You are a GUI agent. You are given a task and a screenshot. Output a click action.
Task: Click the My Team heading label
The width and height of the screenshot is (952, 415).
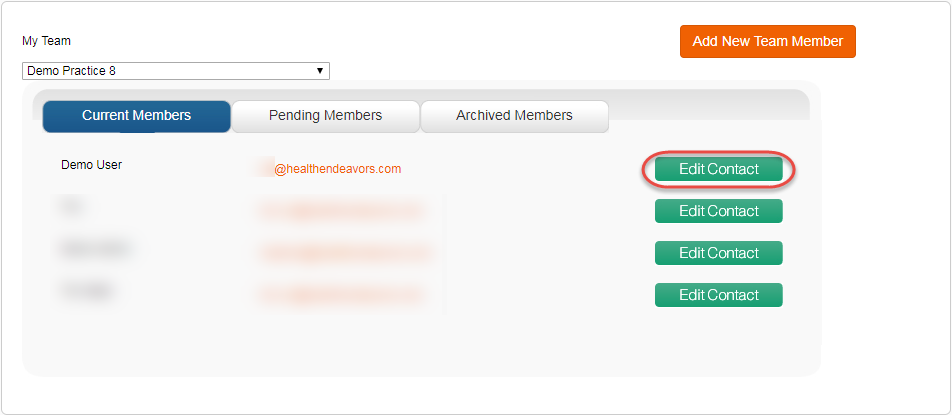pyautogui.click(x=46, y=41)
